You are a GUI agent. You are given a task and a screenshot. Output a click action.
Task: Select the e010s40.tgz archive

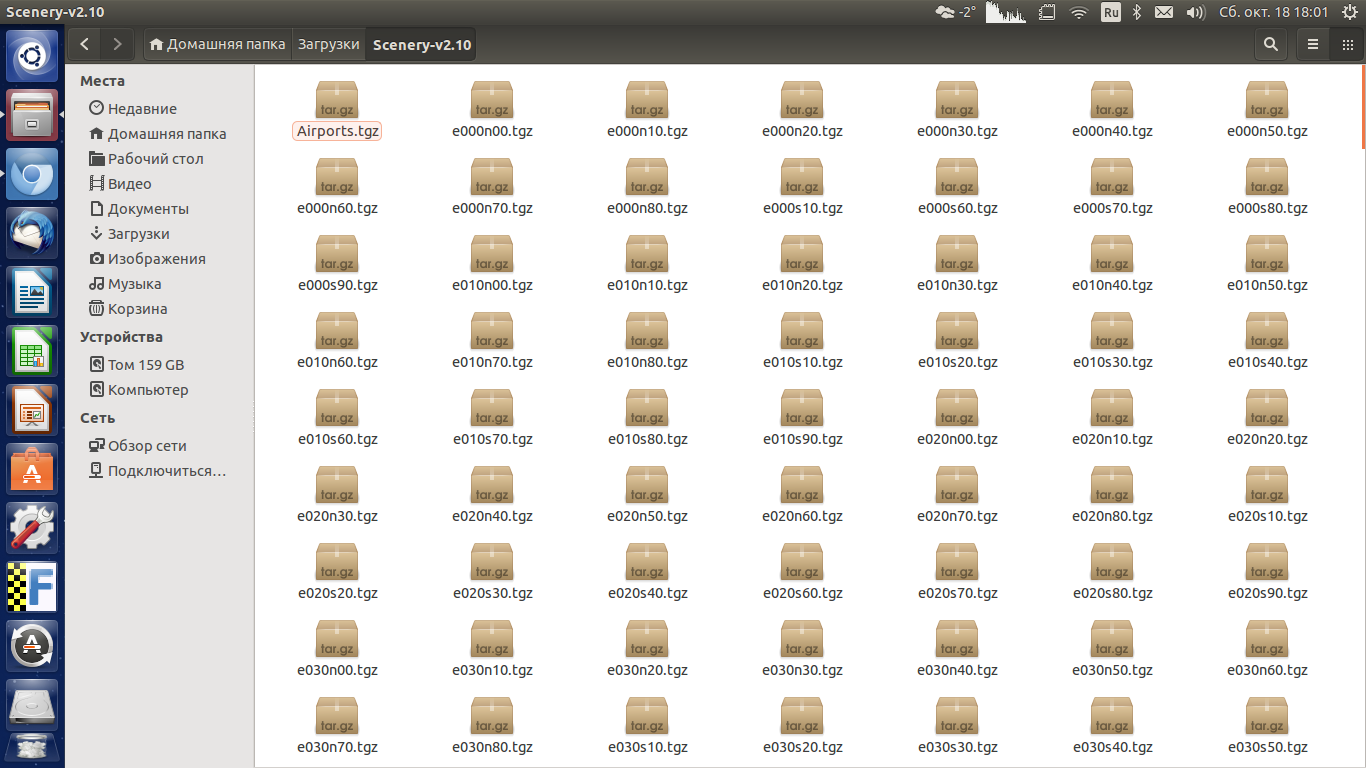1267,341
